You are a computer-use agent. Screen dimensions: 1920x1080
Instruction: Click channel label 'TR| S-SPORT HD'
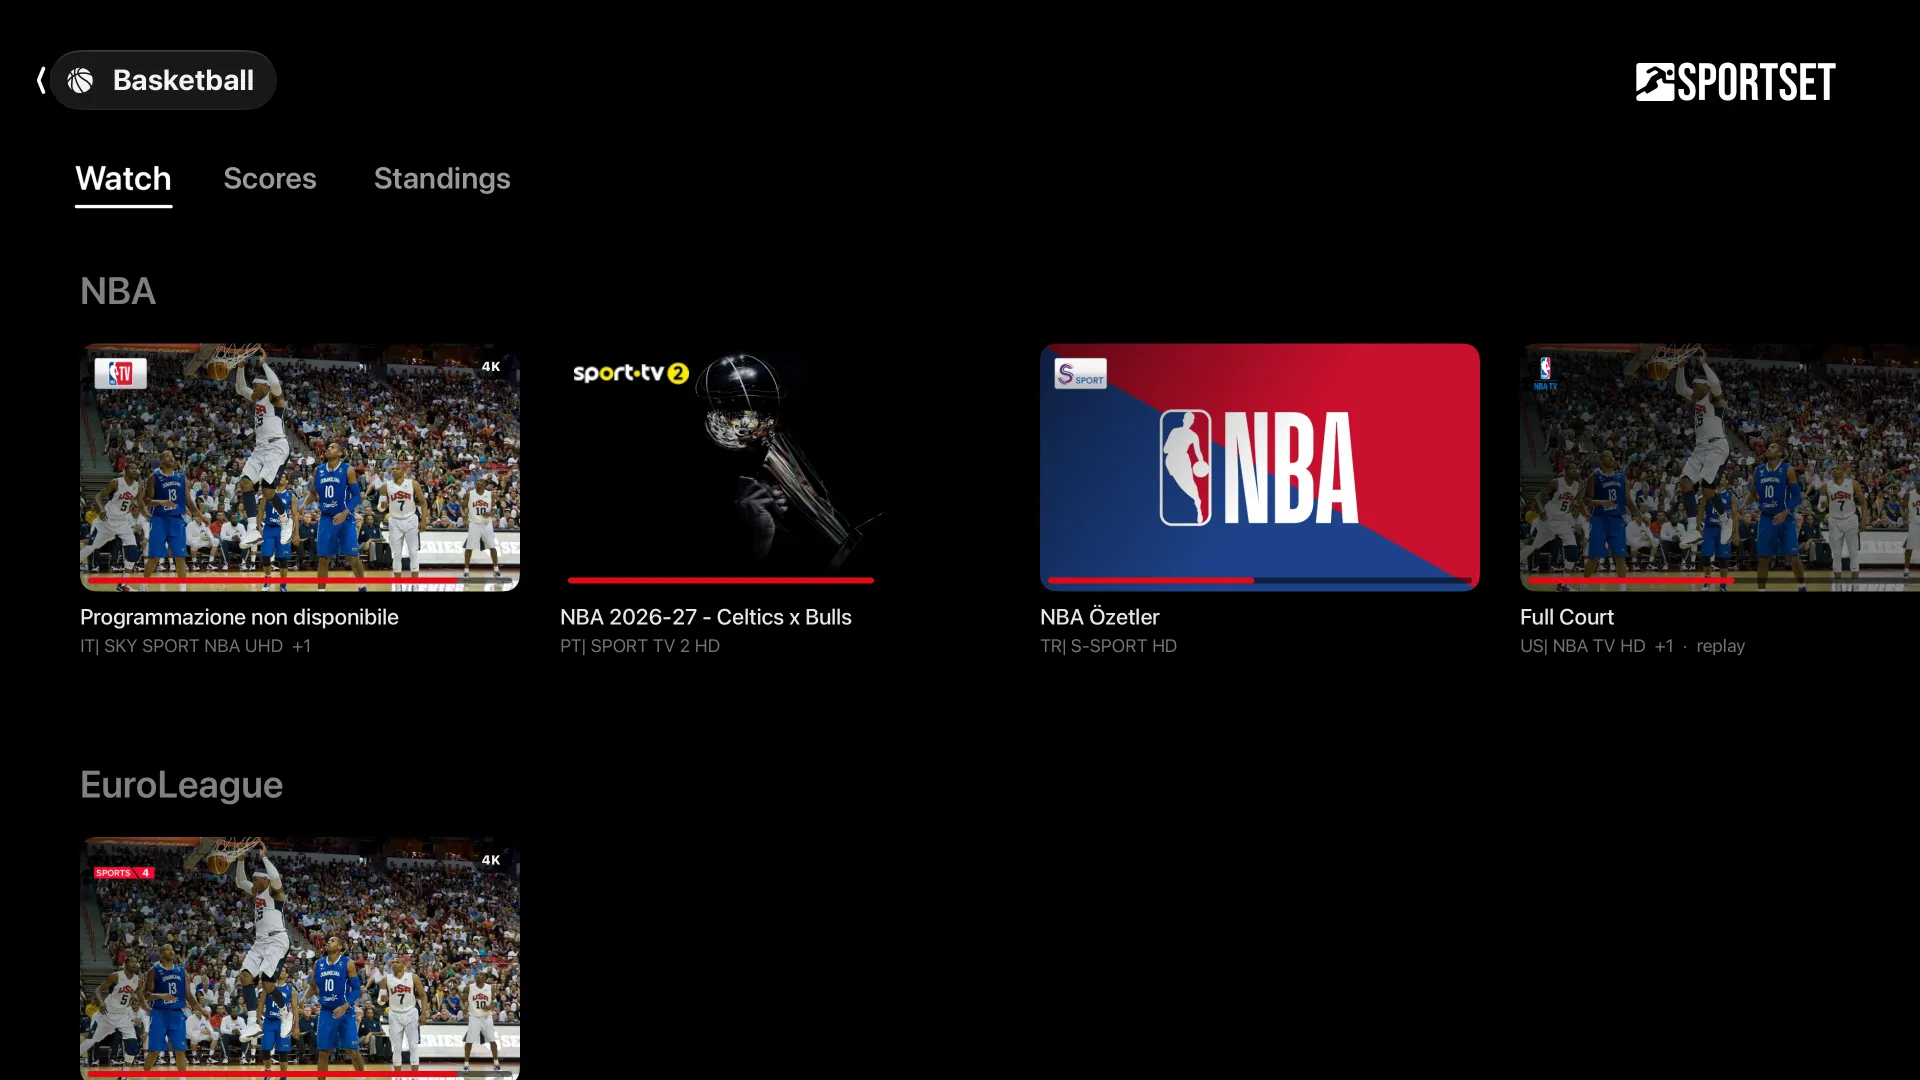click(1108, 647)
